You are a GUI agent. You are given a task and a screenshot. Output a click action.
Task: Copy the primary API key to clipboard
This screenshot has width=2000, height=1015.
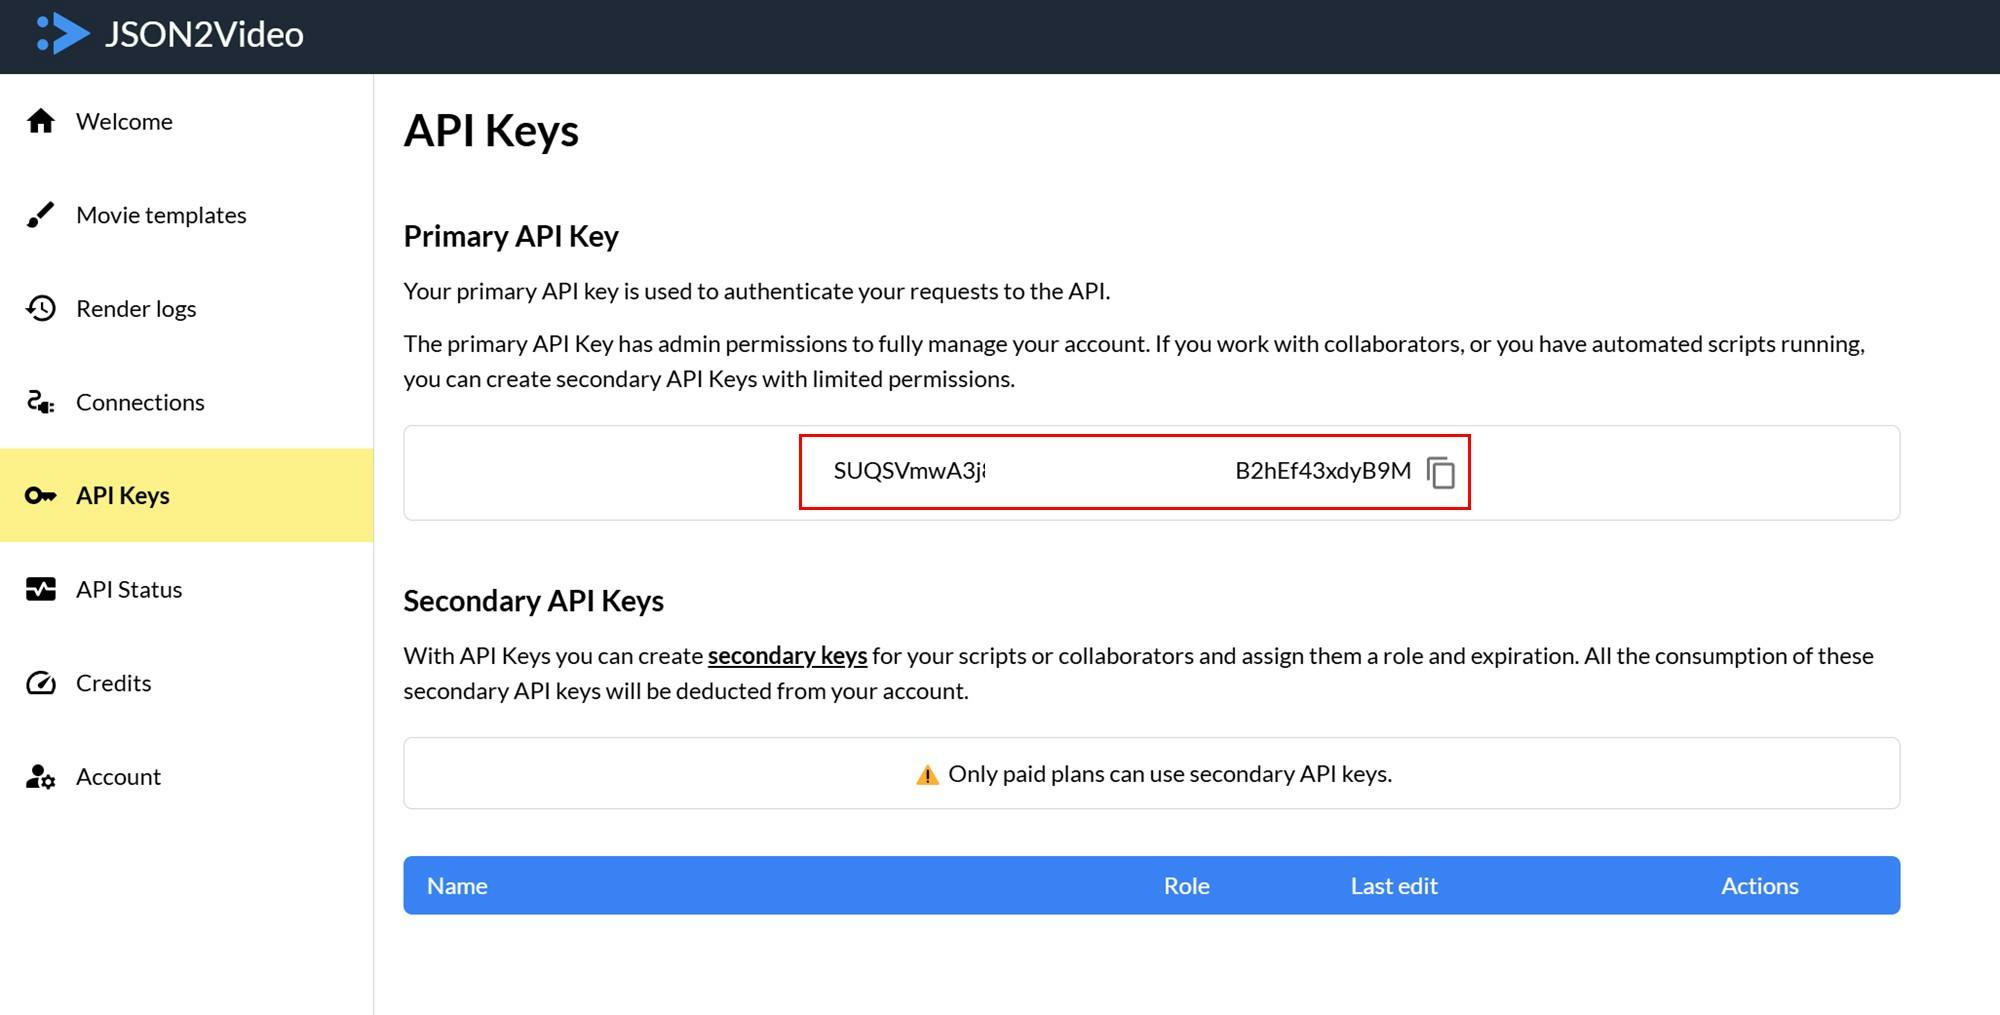click(1440, 472)
